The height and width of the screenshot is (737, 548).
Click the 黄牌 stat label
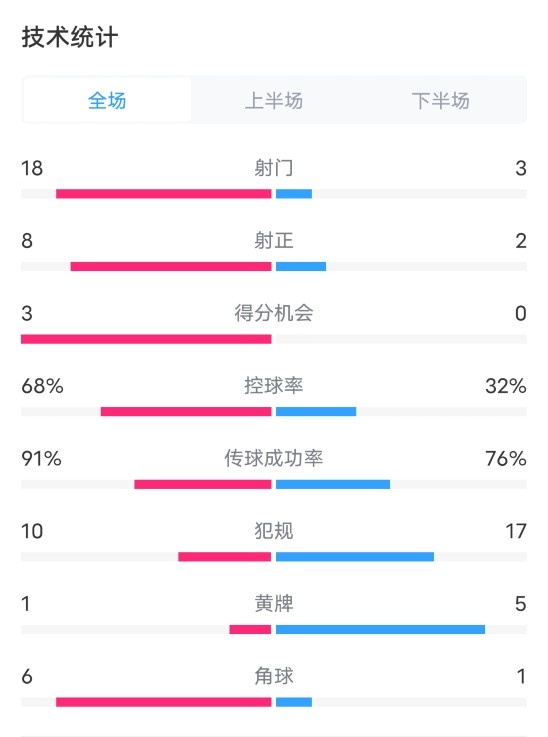[274, 604]
